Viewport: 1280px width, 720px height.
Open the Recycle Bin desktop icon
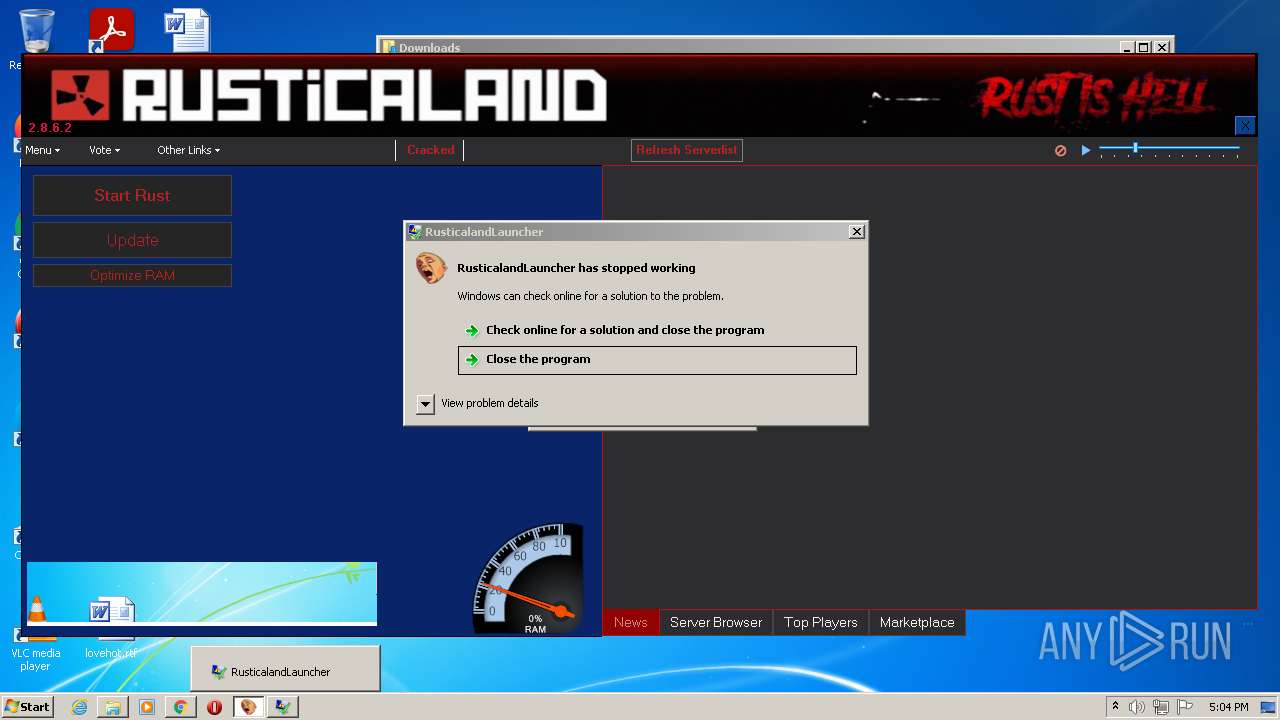36,31
